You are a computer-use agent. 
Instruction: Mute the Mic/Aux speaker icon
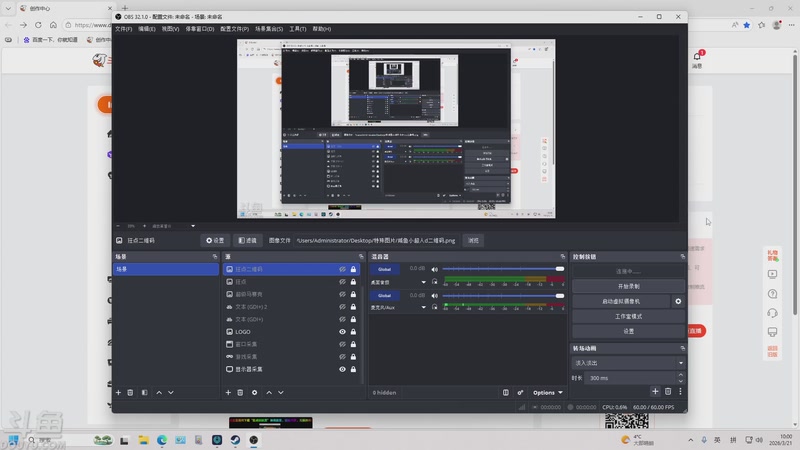pos(435,295)
